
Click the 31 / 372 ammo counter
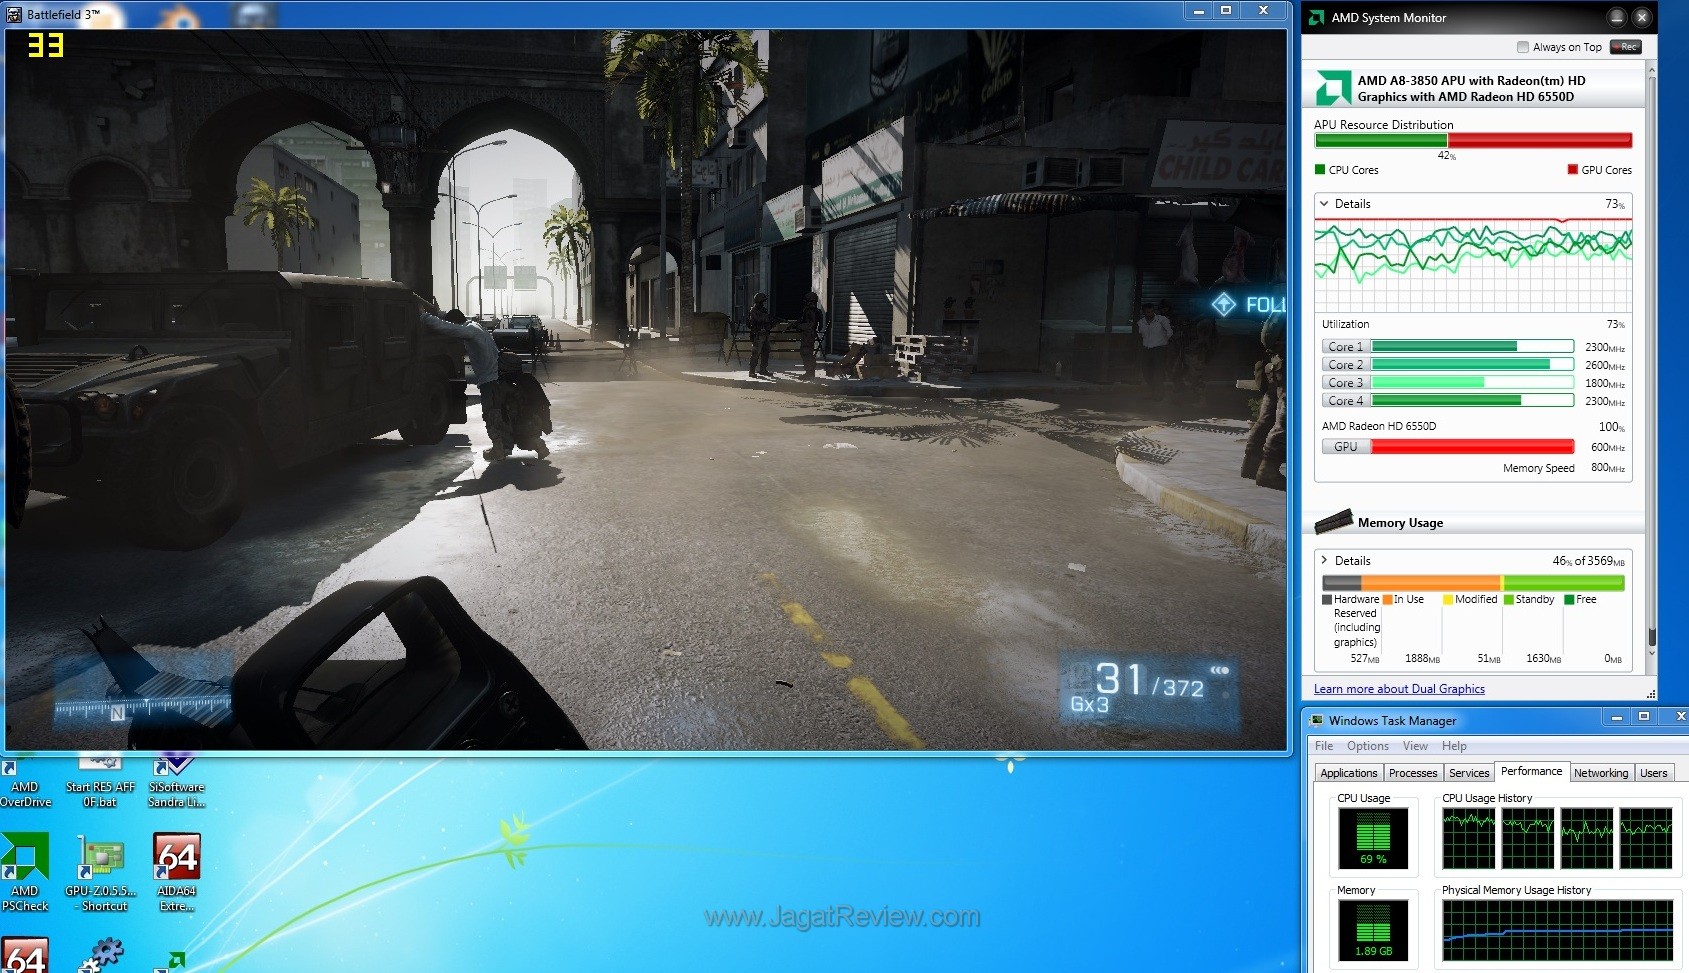click(1150, 681)
